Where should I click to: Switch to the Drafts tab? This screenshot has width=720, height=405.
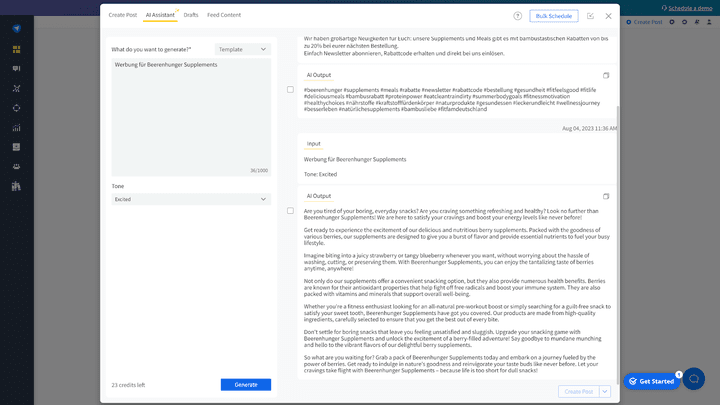pyautogui.click(x=191, y=15)
